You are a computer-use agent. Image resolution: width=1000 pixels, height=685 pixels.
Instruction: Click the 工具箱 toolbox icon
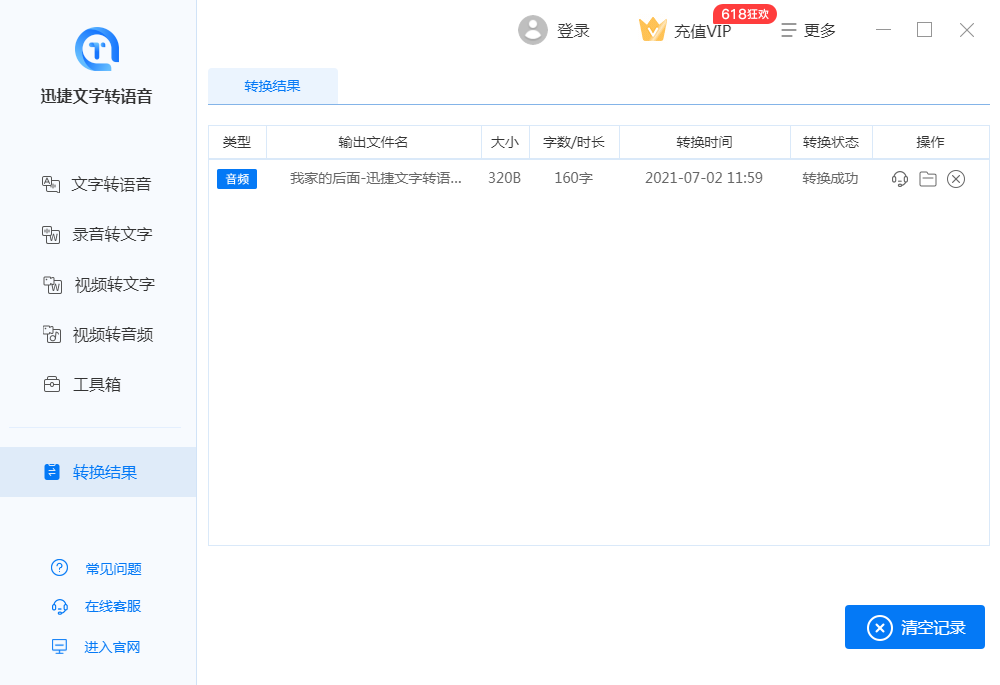(52, 385)
